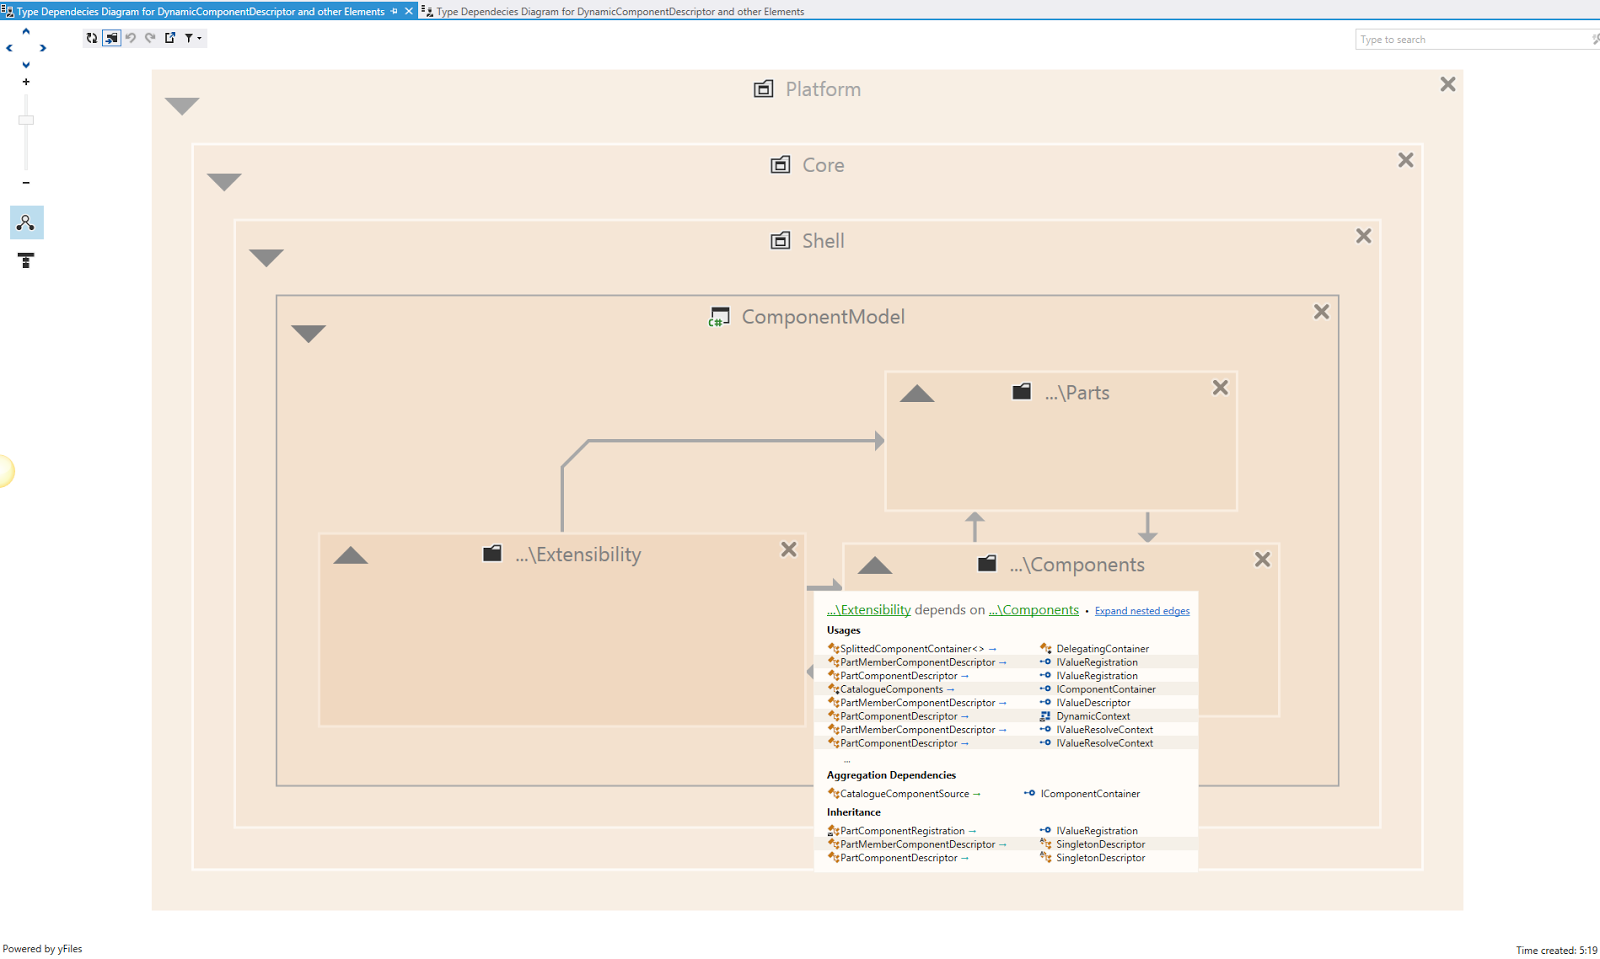
Task: Zoom out using the minus button
Action: [26, 183]
